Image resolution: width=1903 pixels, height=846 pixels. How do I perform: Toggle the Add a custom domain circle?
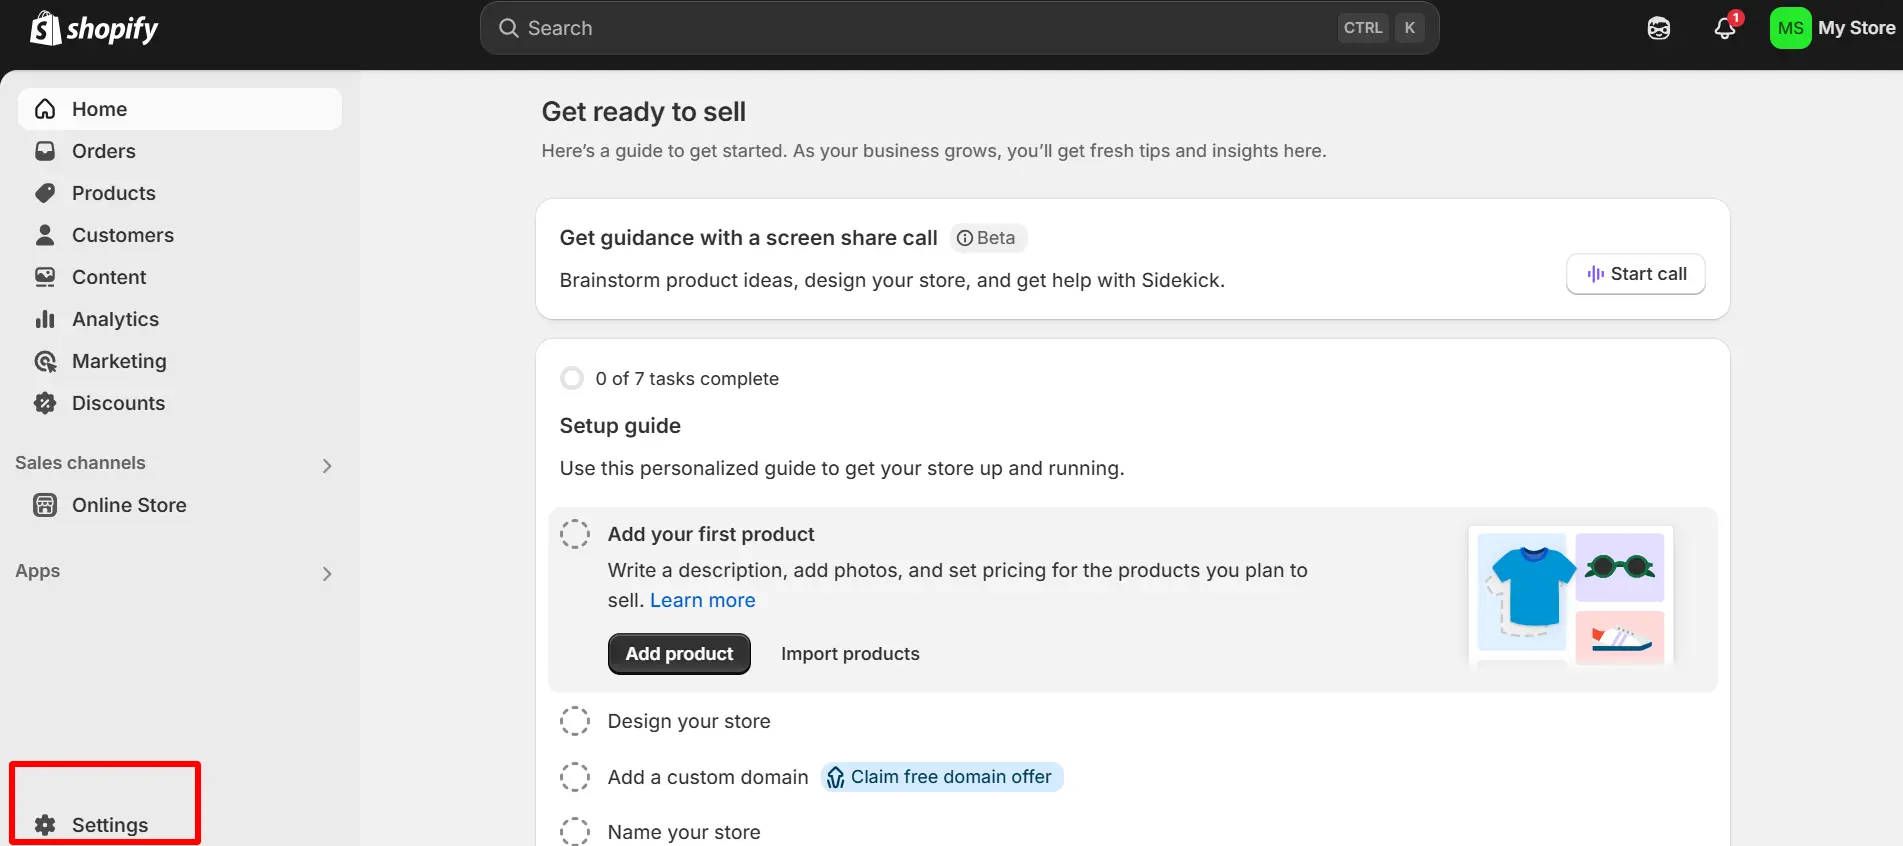point(575,777)
